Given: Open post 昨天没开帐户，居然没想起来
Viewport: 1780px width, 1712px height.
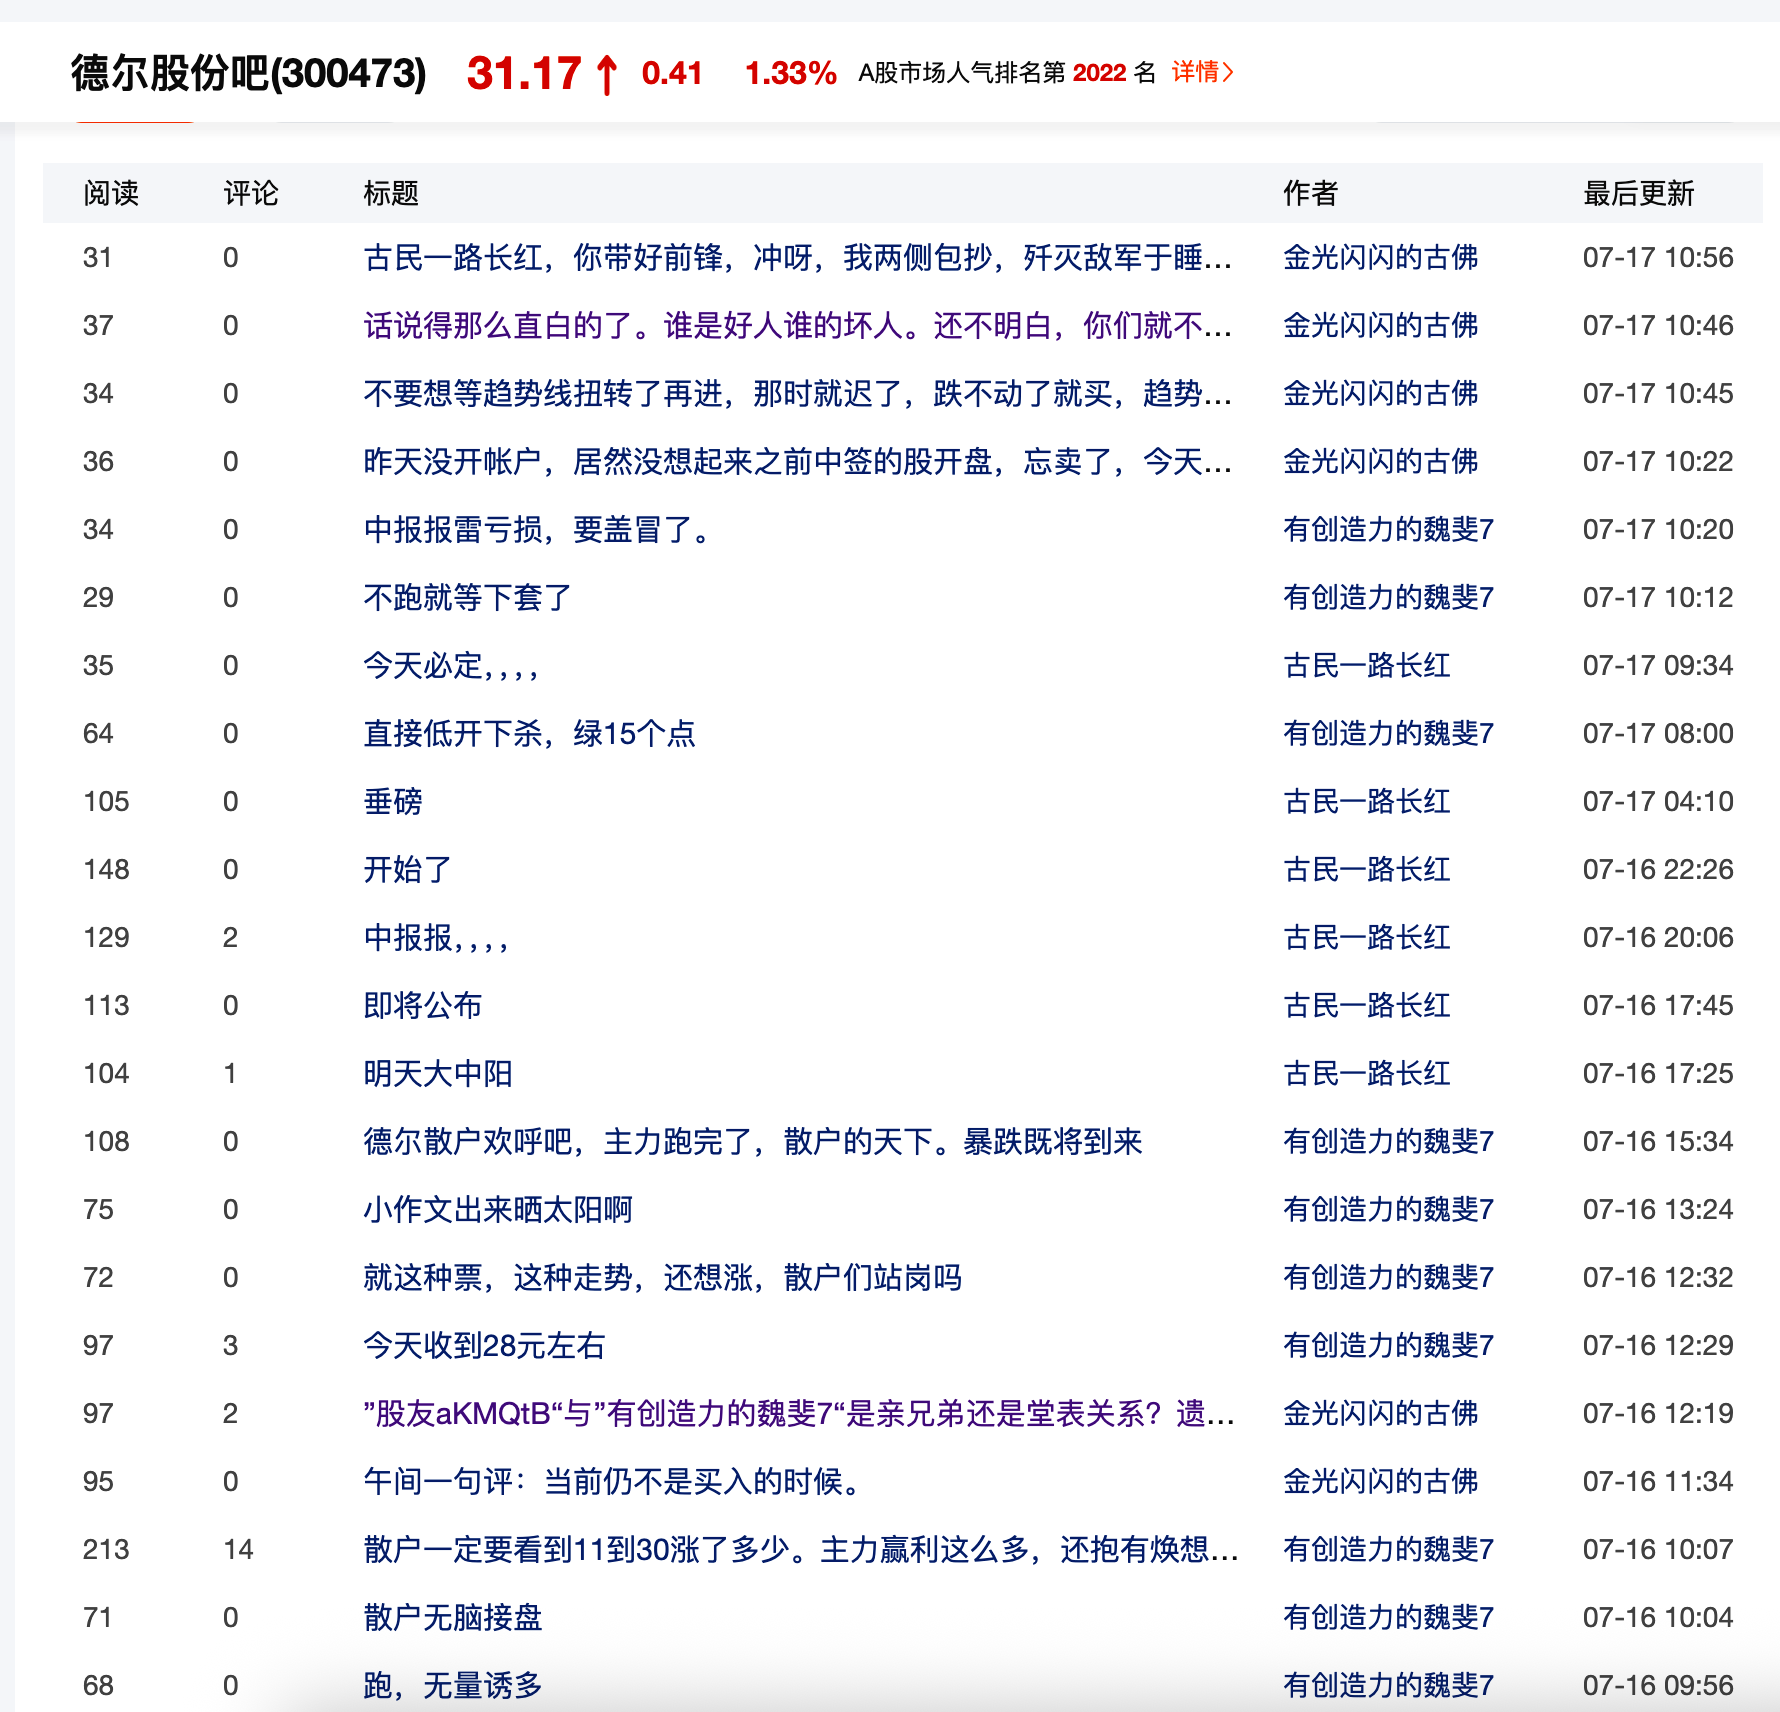Looking at the screenshot, I should pyautogui.click(x=797, y=462).
